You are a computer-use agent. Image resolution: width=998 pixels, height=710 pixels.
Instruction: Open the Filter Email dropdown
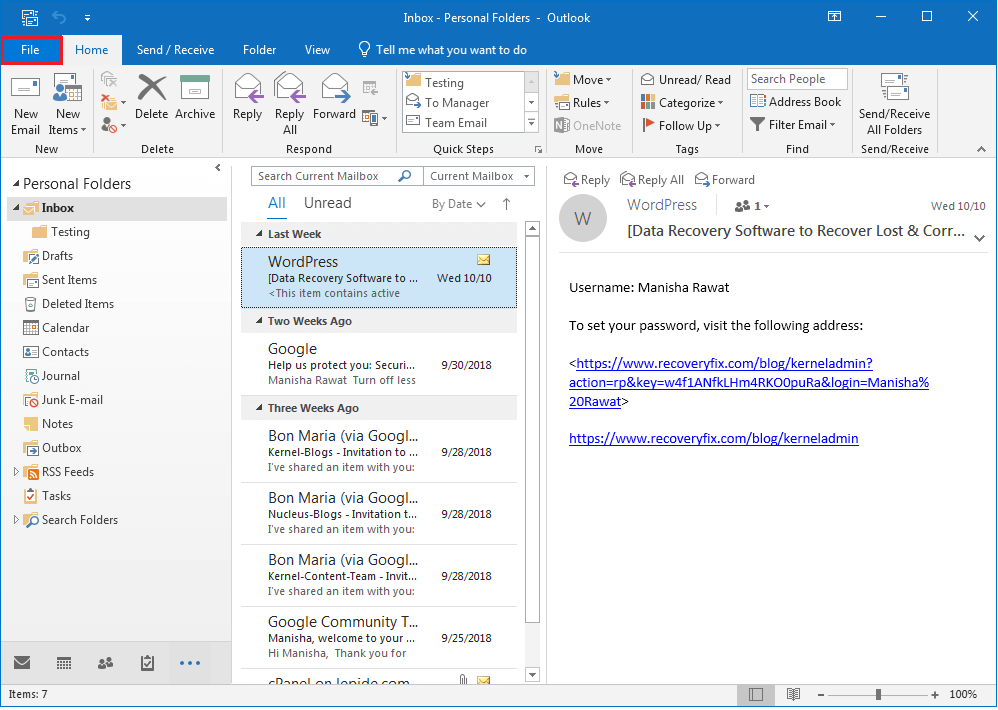[x=792, y=125]
